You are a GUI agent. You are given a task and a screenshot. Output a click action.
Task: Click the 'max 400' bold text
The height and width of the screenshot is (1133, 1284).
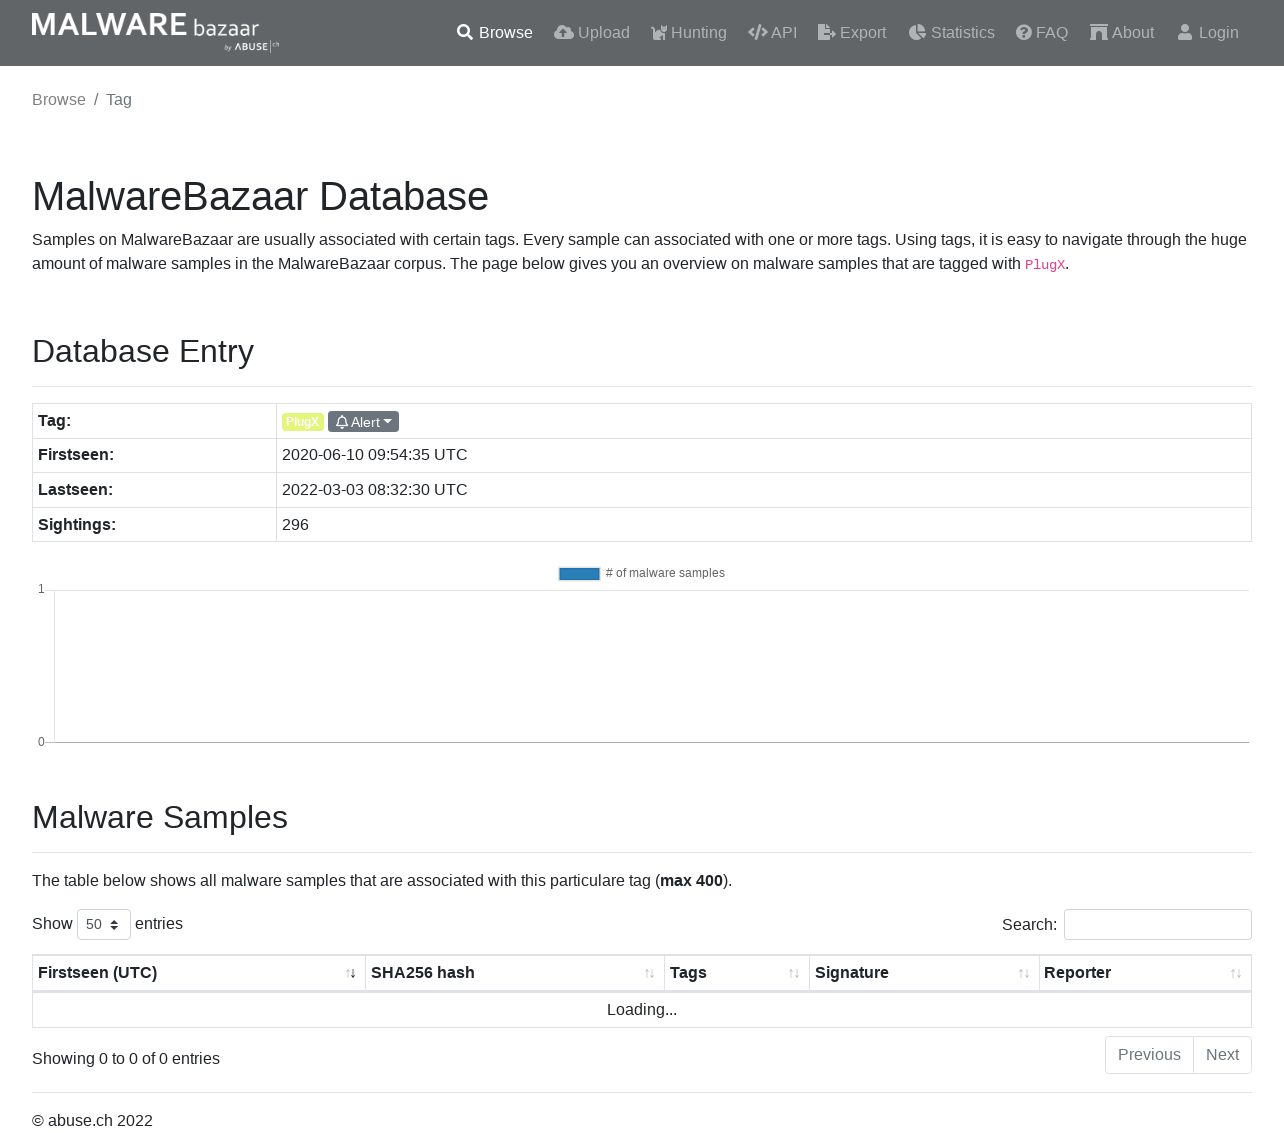coord(691,881)
